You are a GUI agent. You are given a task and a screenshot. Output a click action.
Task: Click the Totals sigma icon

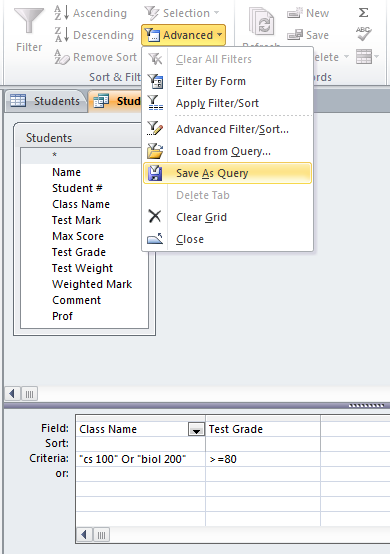tap(364, 13)
